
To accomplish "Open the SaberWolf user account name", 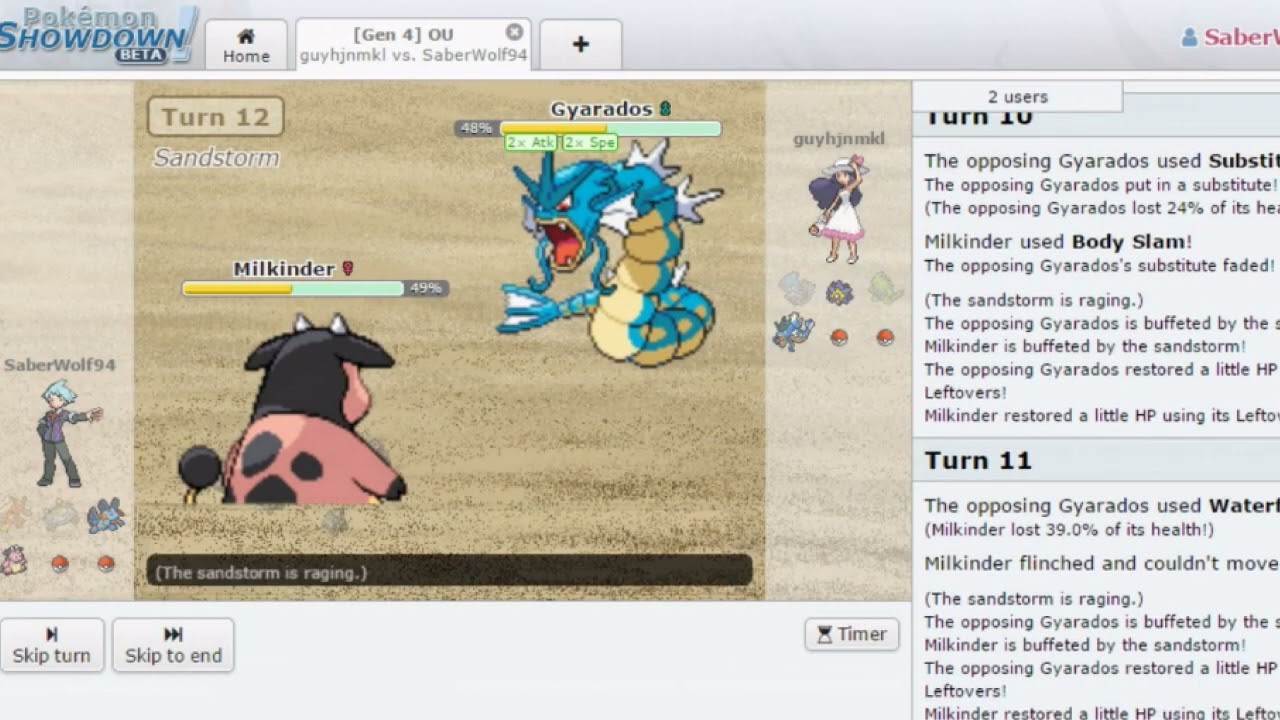I will click(x=1241, y=37).
